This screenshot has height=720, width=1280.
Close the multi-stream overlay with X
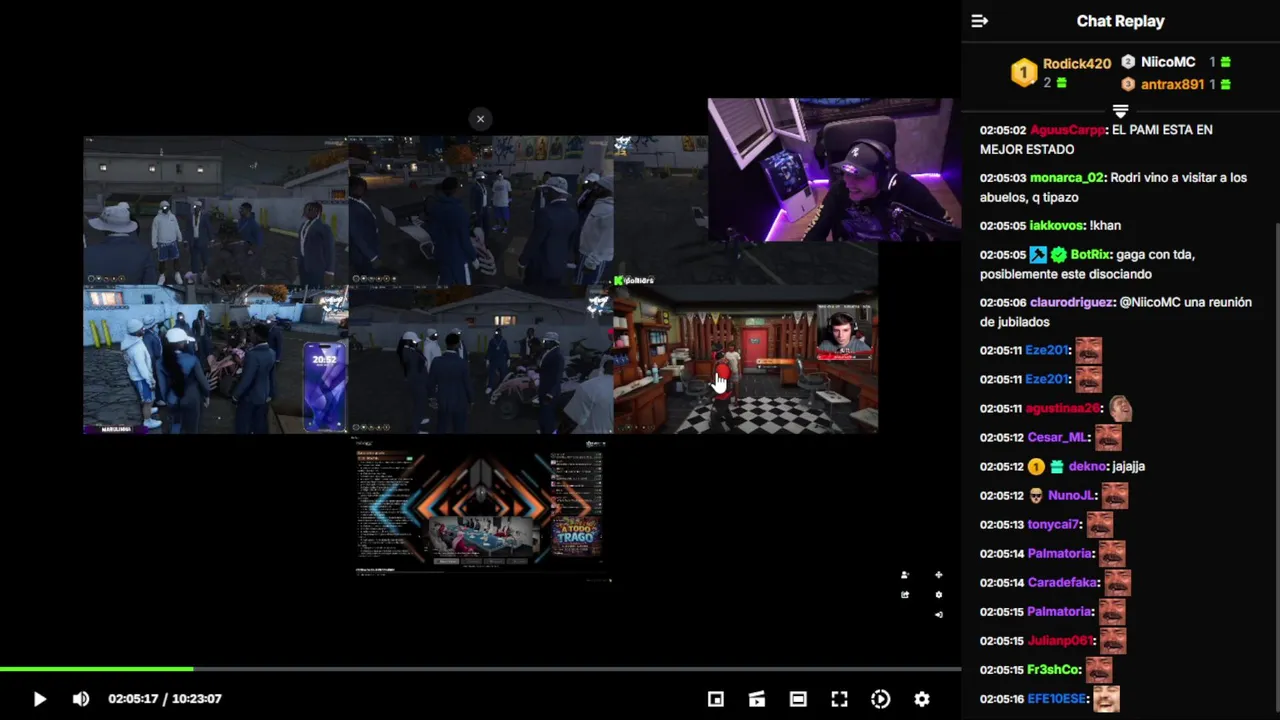click(480, 119)
